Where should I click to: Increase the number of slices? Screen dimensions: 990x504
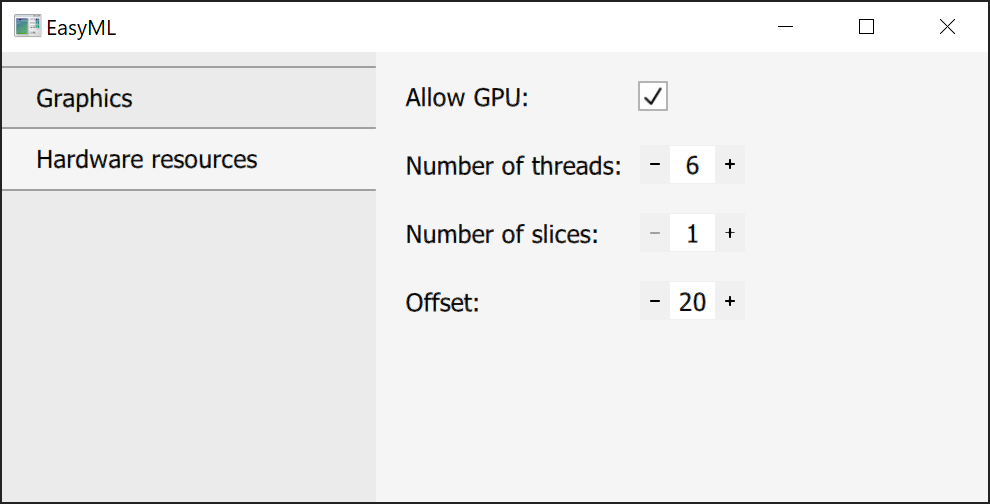pyautogui.click(x=730, y=233)
